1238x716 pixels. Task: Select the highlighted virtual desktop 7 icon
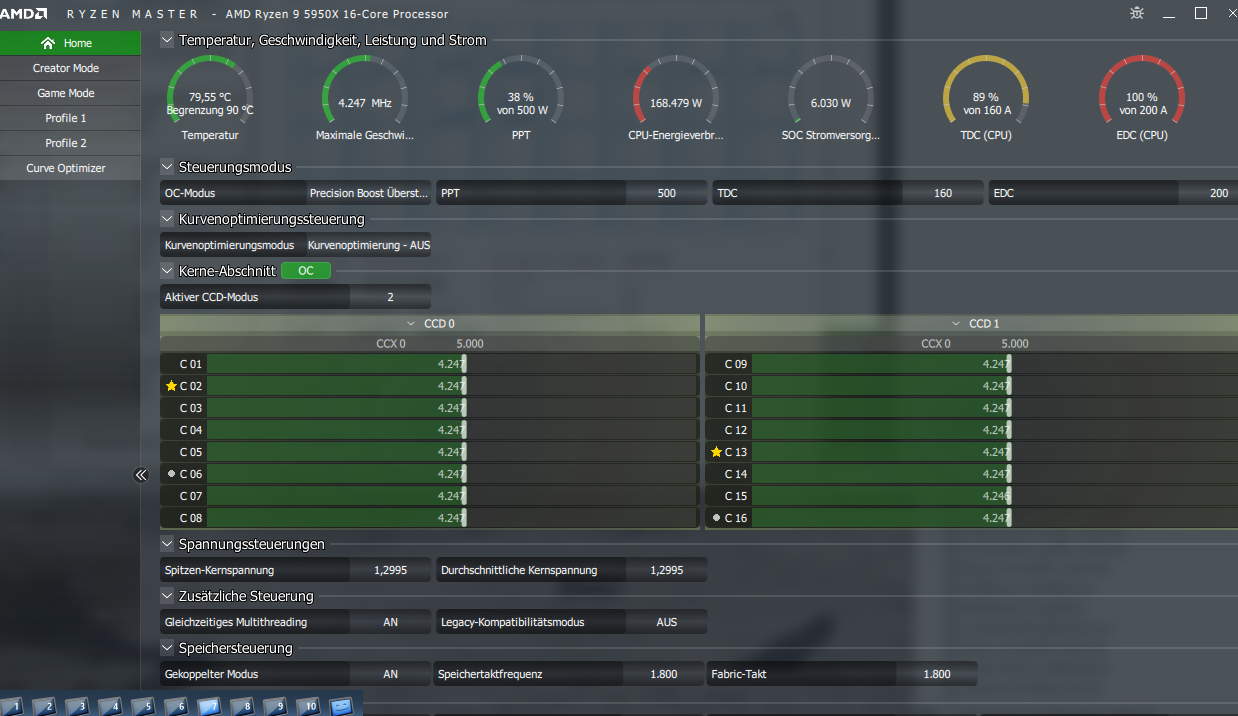click(208, 706)
